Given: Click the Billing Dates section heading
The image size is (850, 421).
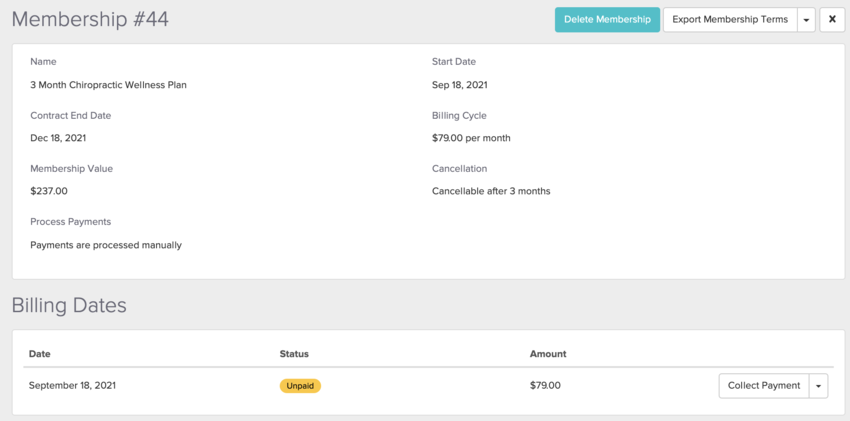Looking at the screenshot, I should (x=69, y=306).
